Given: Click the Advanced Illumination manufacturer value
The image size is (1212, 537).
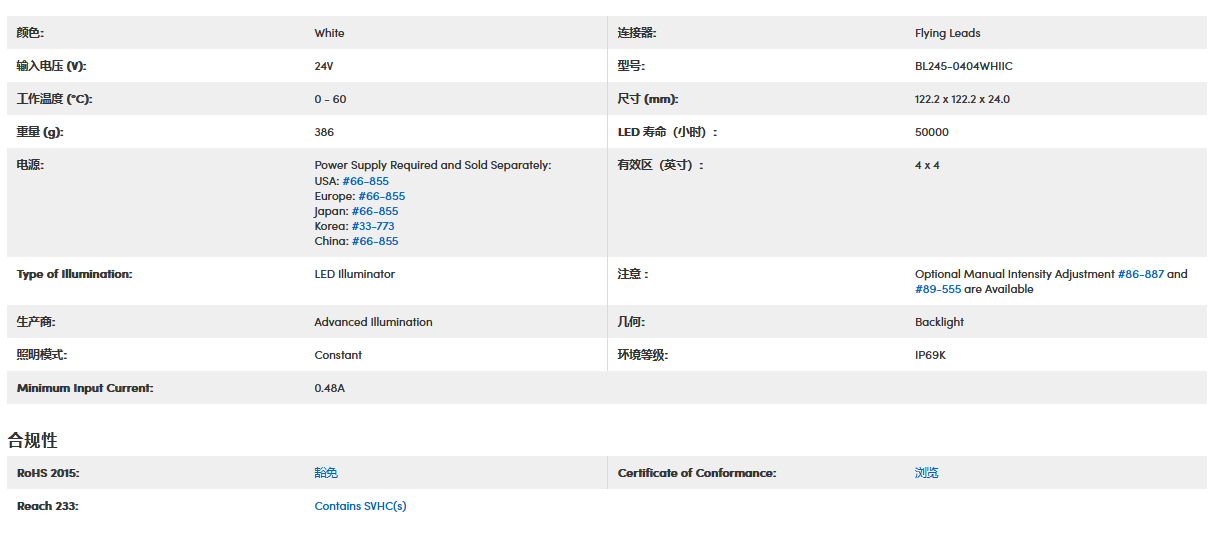Looking at the screenshot, I should (373, 322).
